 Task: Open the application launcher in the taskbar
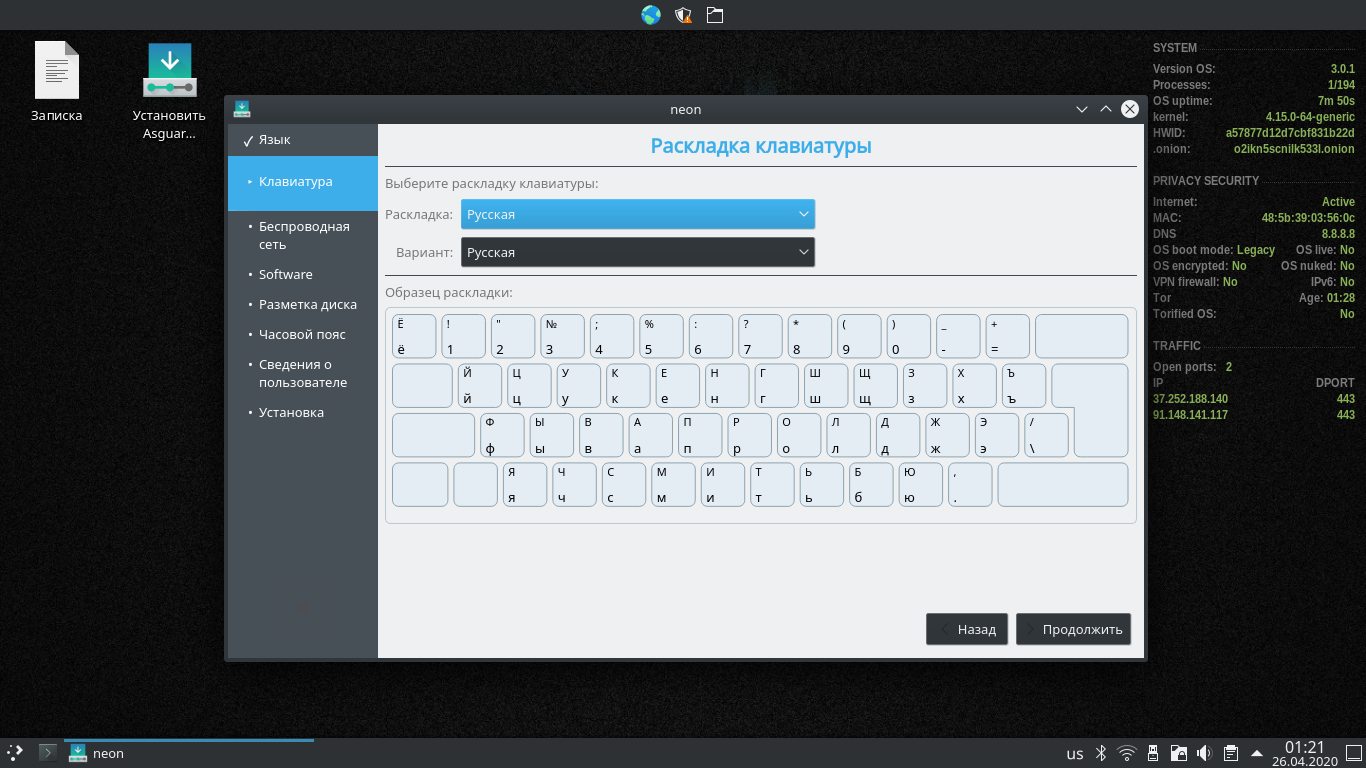(15, 753)
